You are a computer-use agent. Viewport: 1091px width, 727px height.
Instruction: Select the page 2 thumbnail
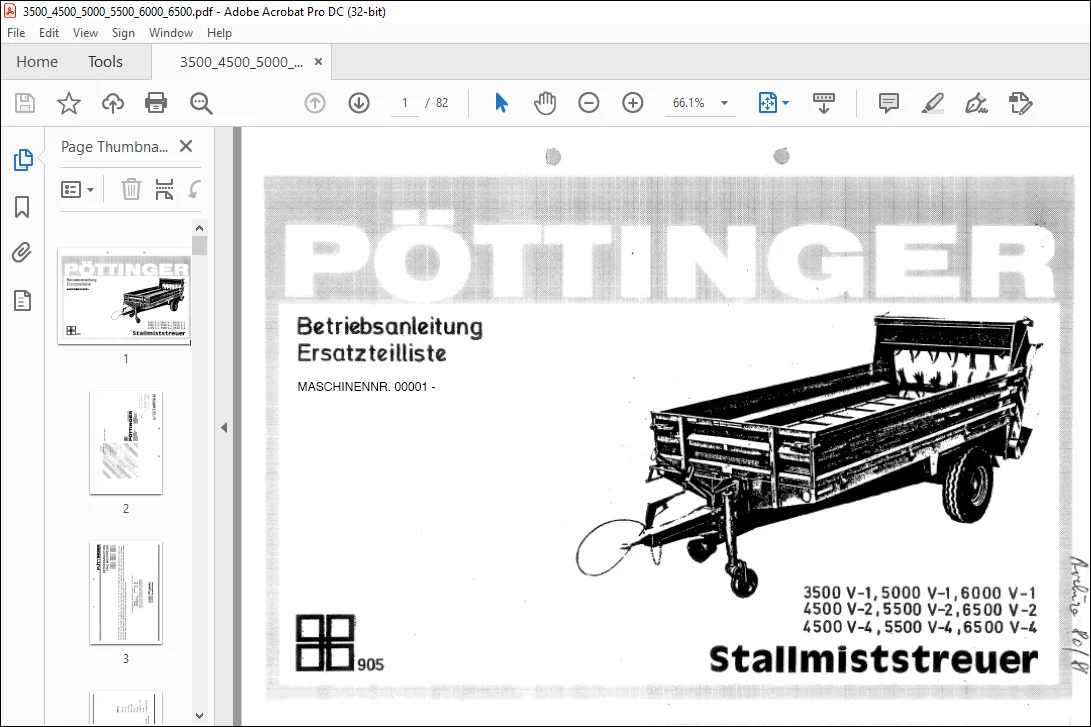click(126, 442)
